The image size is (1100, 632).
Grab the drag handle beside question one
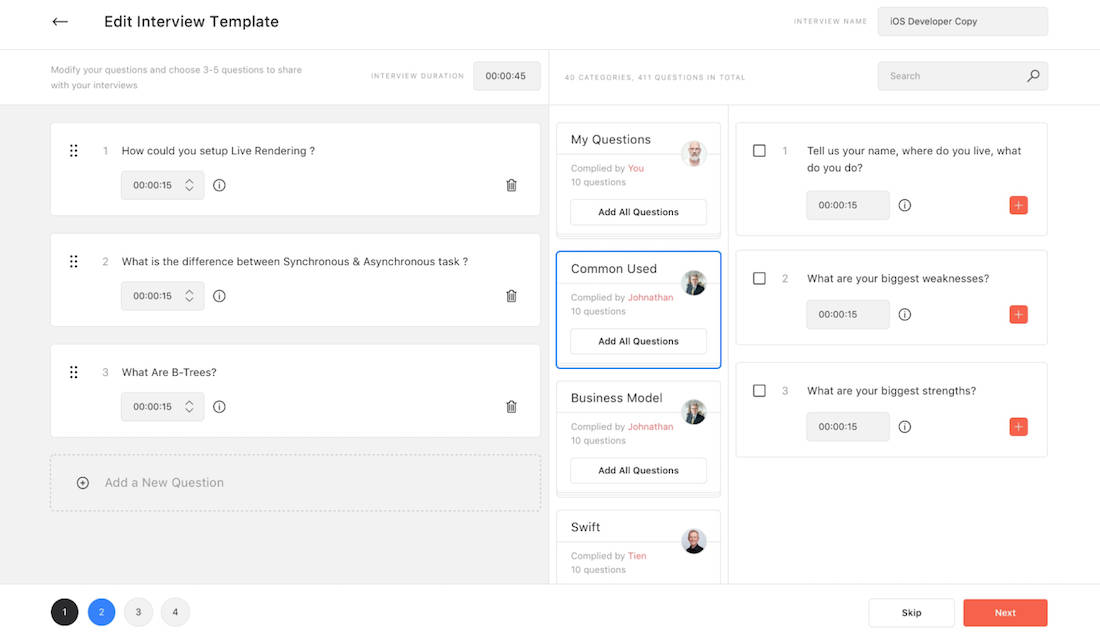tap(73, 150)
